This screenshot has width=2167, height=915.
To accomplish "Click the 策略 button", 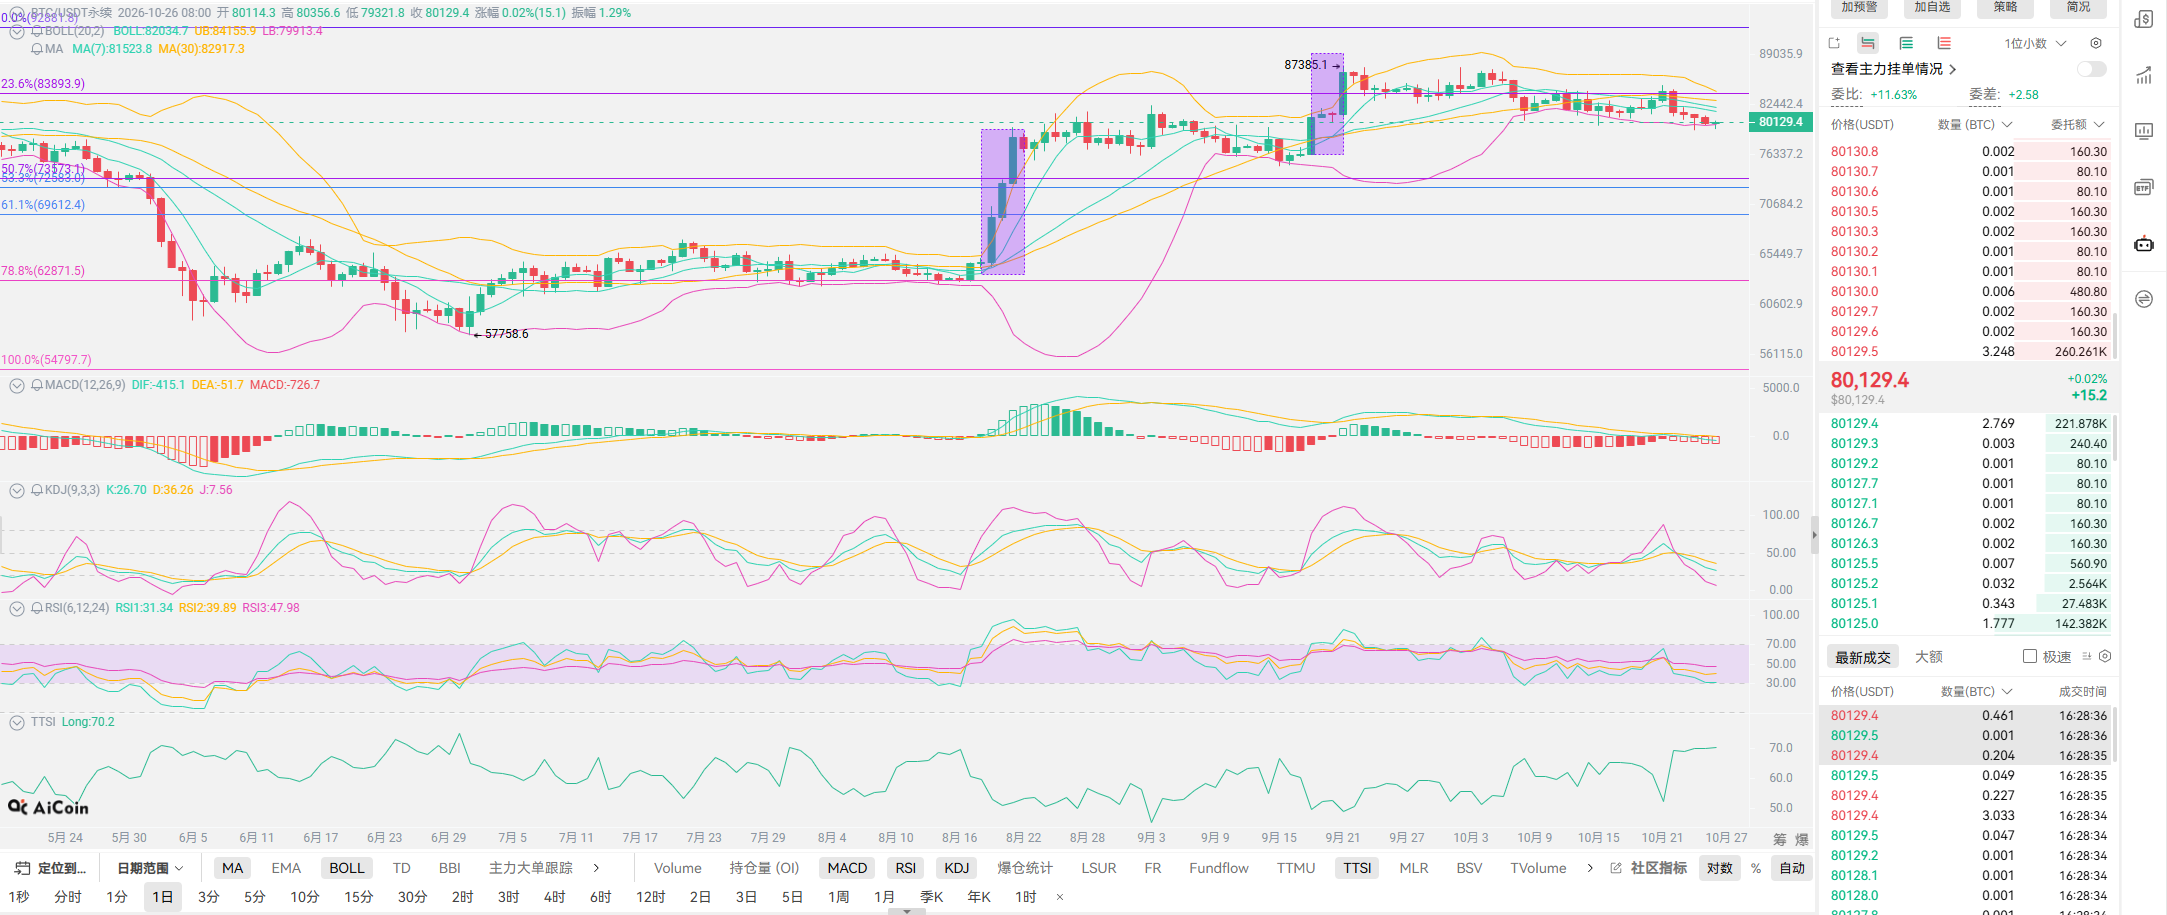I will (2006, 7).
